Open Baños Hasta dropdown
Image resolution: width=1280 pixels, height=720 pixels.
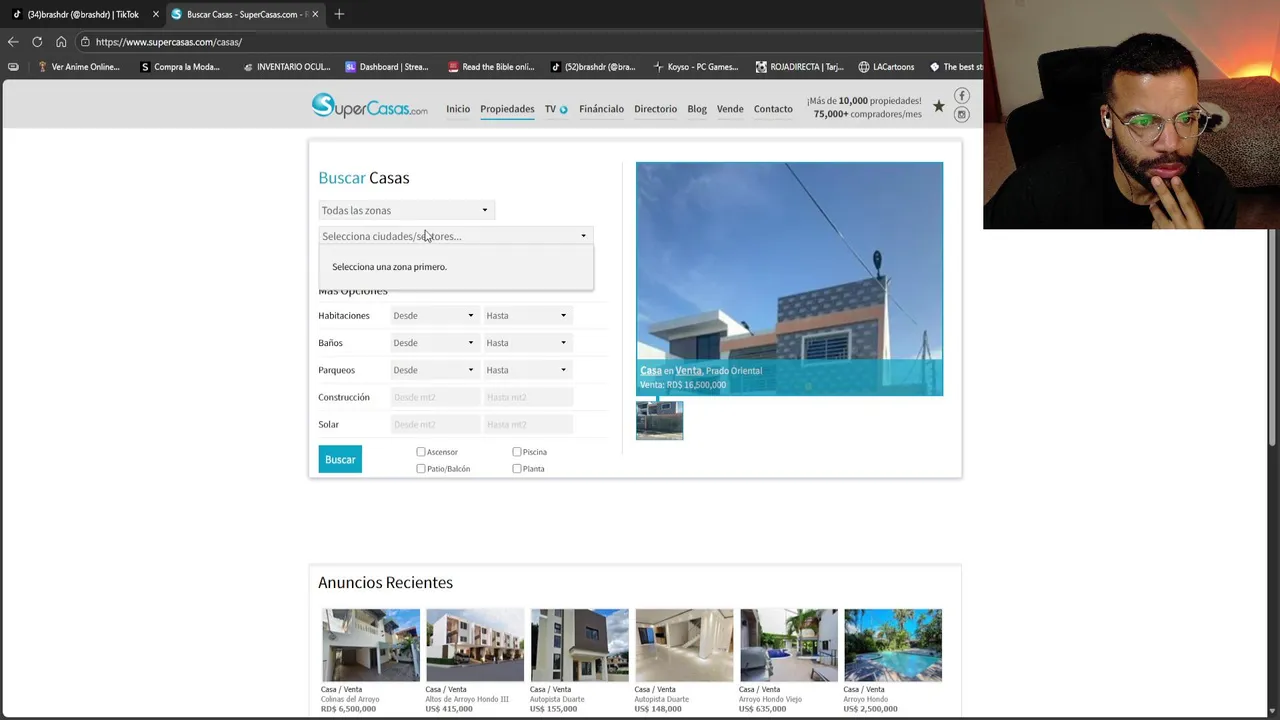[x=527, y=342]
